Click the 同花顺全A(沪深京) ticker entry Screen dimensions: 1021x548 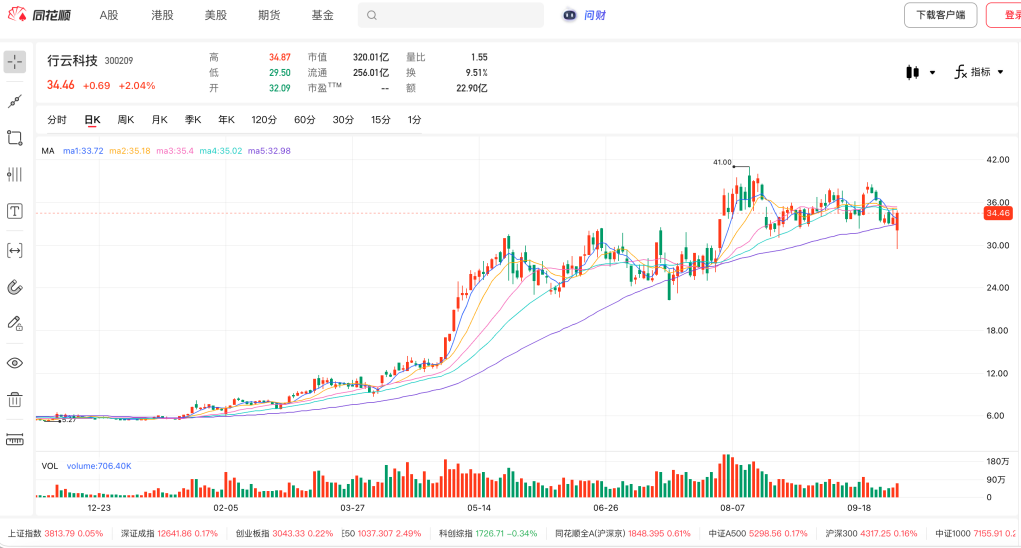[622, 534]
